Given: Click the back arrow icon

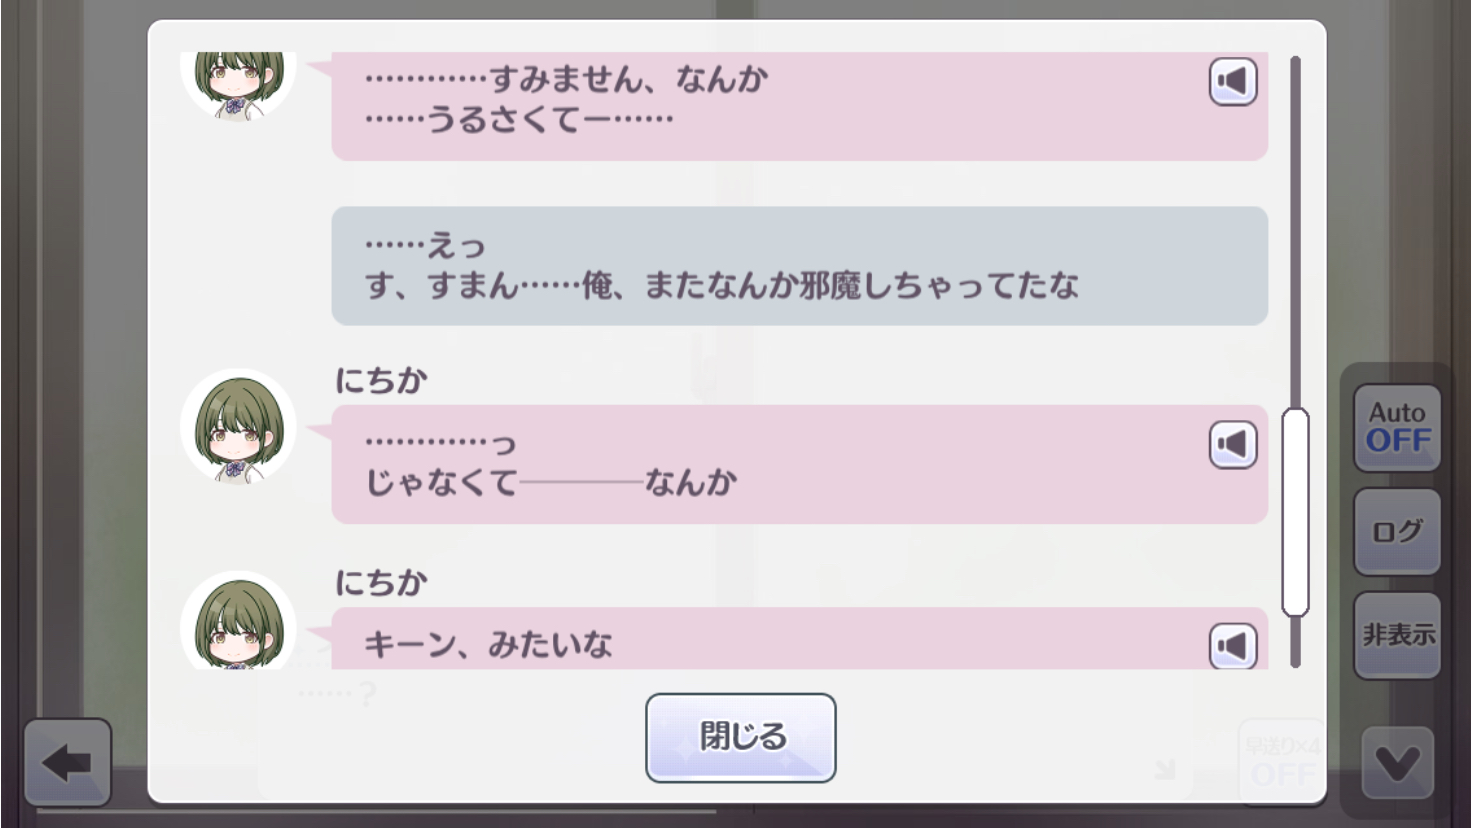Looking at the screenshot, I should (67, 763).
